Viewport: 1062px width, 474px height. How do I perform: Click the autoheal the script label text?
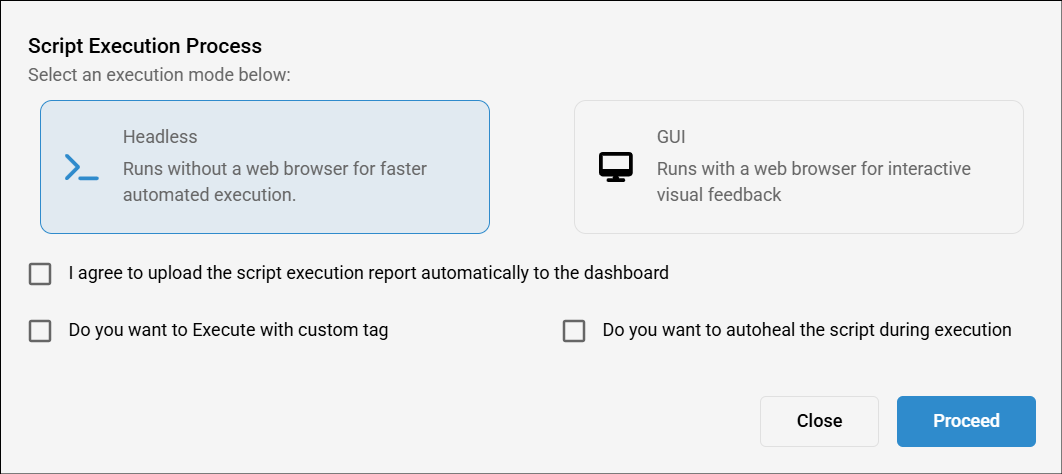tap(806, 329)
